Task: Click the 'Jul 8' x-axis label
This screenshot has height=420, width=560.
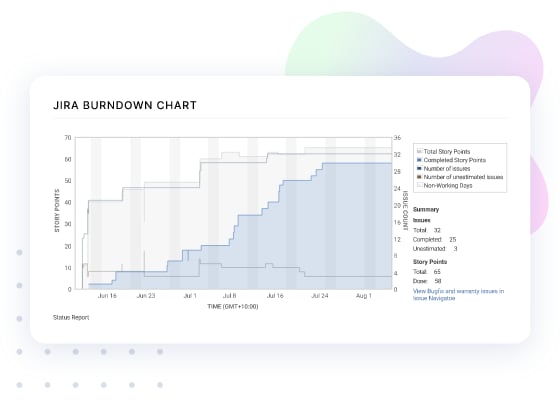Action: click(230, 296)
